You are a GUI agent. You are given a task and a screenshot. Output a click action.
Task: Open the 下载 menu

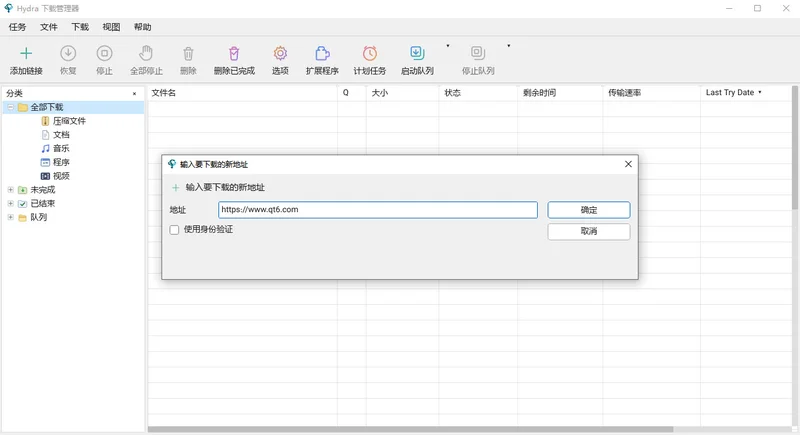(x=80, y=27)
